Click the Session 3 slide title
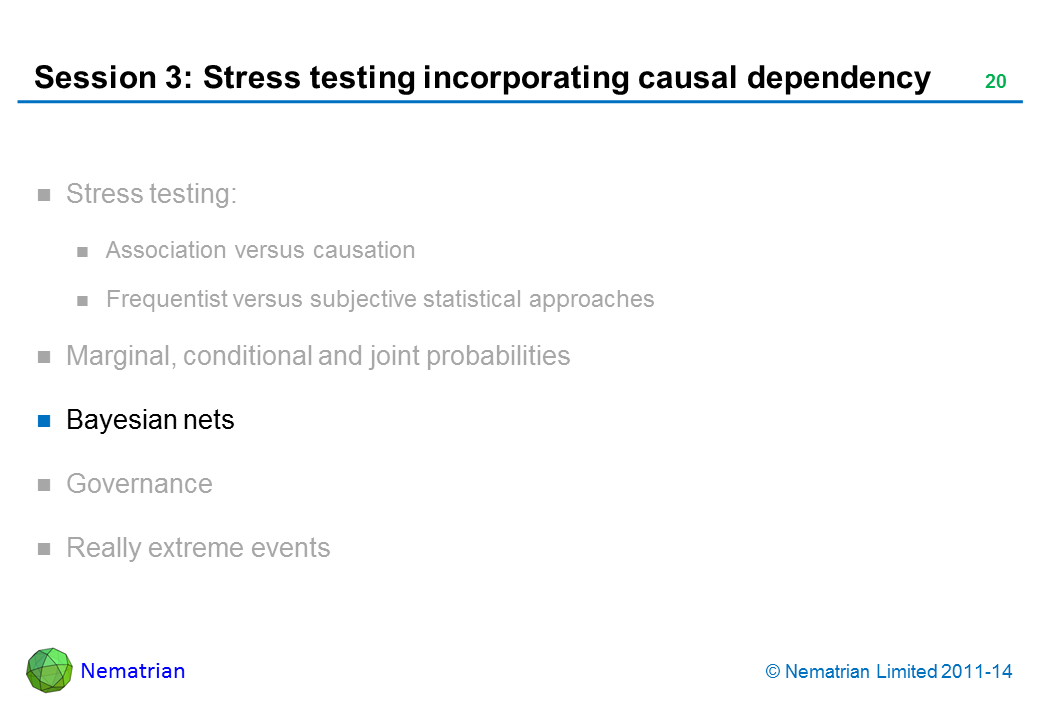This screenshot has height=720, width=1040. tap(482, 78)
